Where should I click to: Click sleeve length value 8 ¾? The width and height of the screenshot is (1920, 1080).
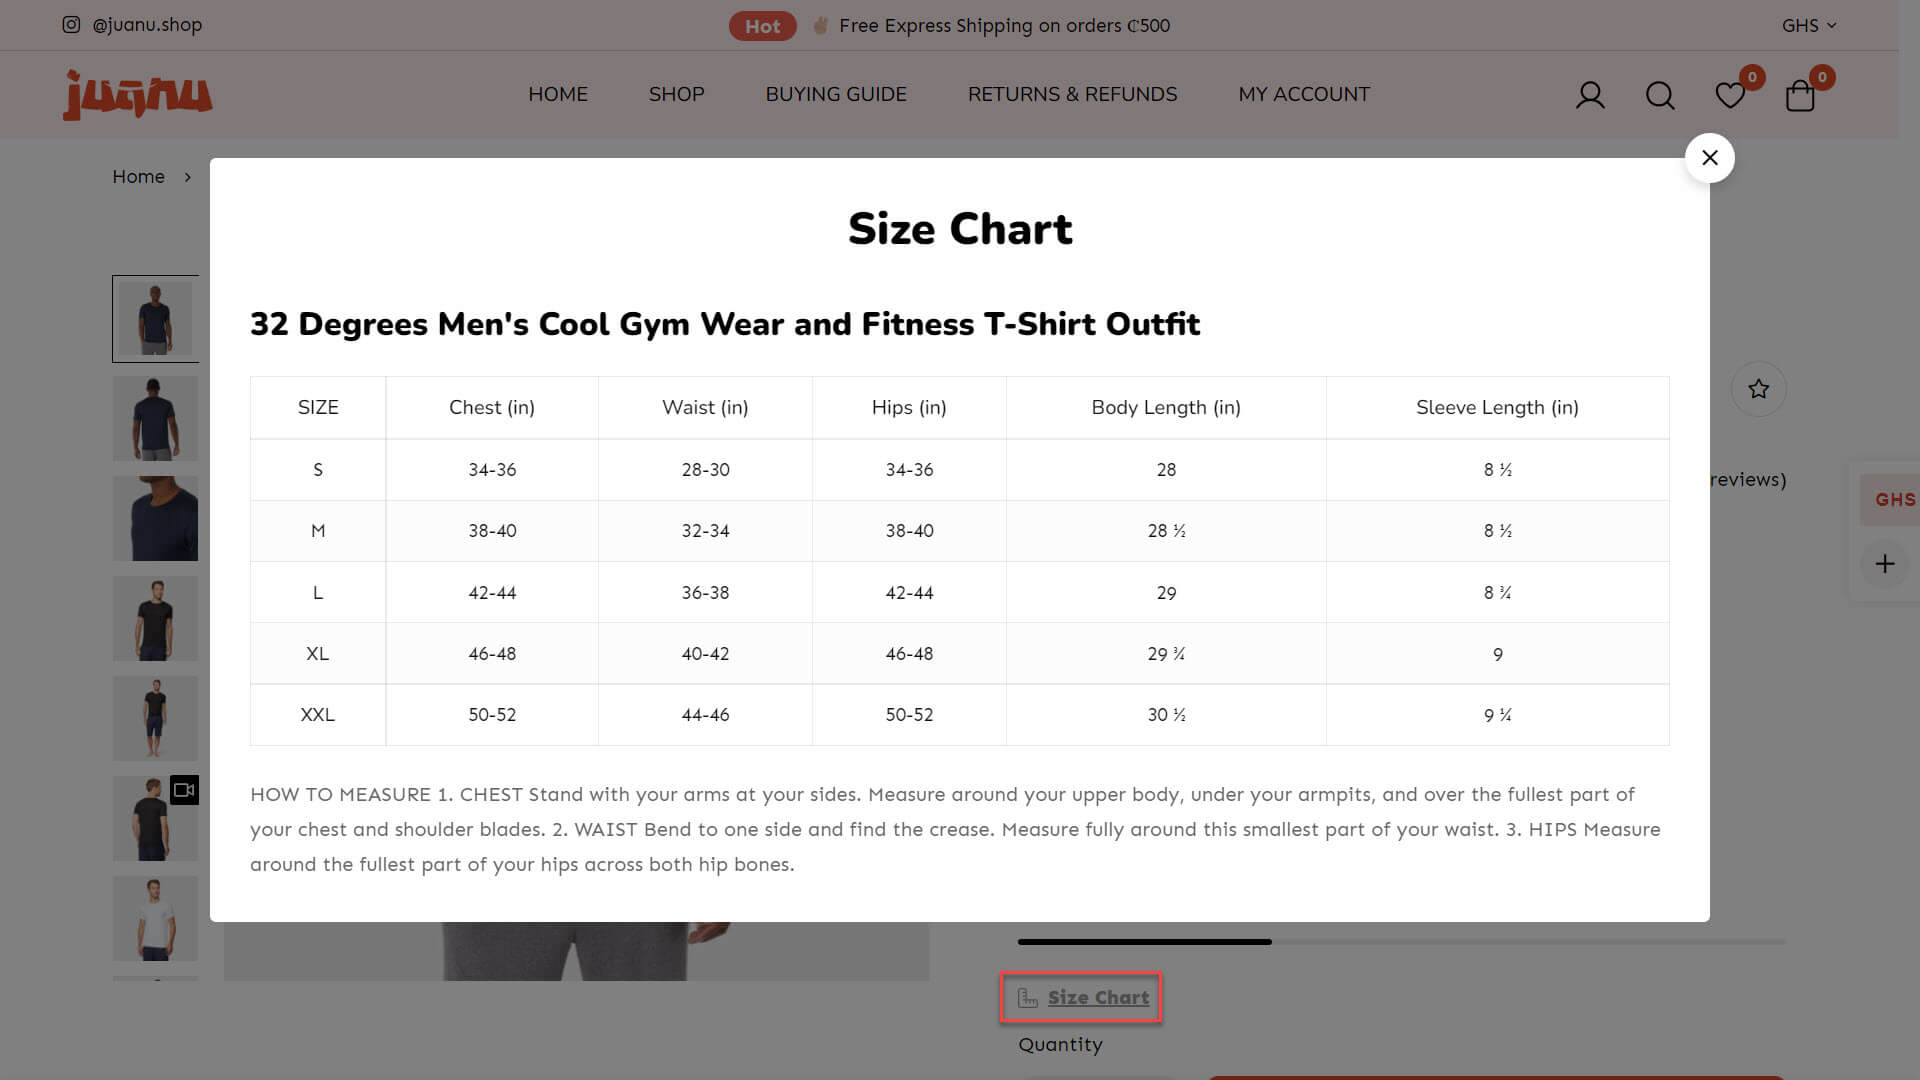click(1497, 593)
